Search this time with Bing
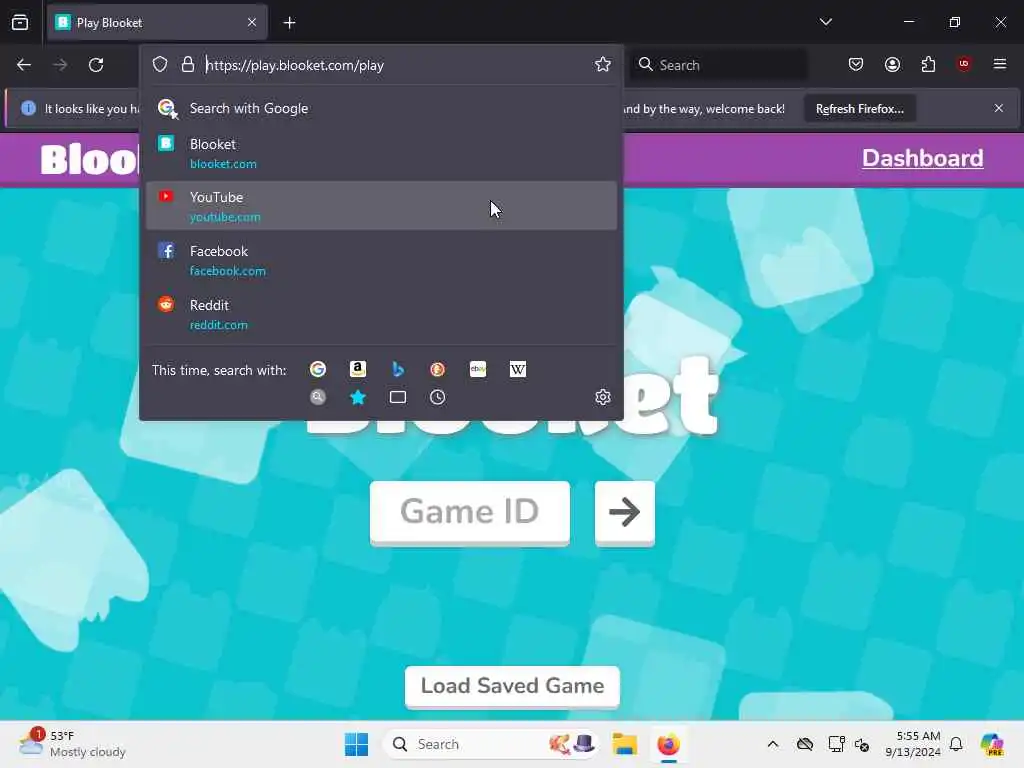Image resolution: width=1024 pixels, height=768 pixels. tap(398, 370)
